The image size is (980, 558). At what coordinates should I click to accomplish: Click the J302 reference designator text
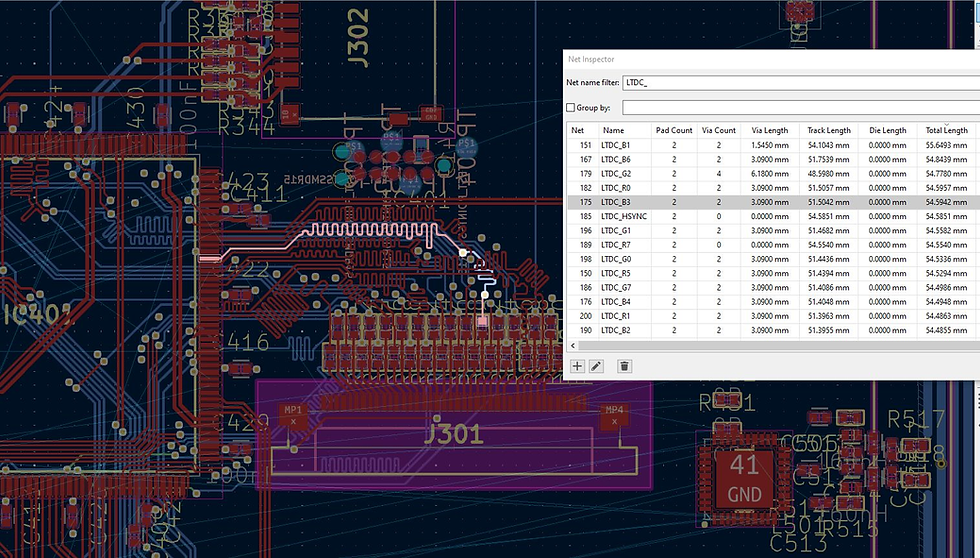(x=358, y=38)
